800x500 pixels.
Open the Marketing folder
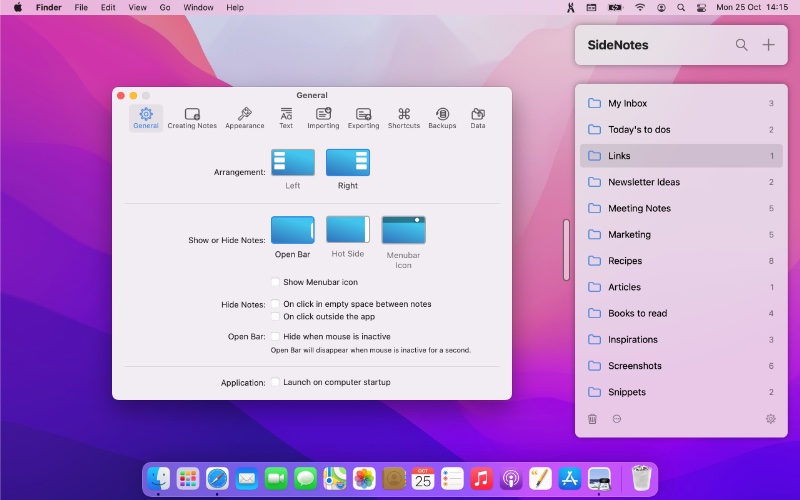pyautogui.click(x=681, y=235)
